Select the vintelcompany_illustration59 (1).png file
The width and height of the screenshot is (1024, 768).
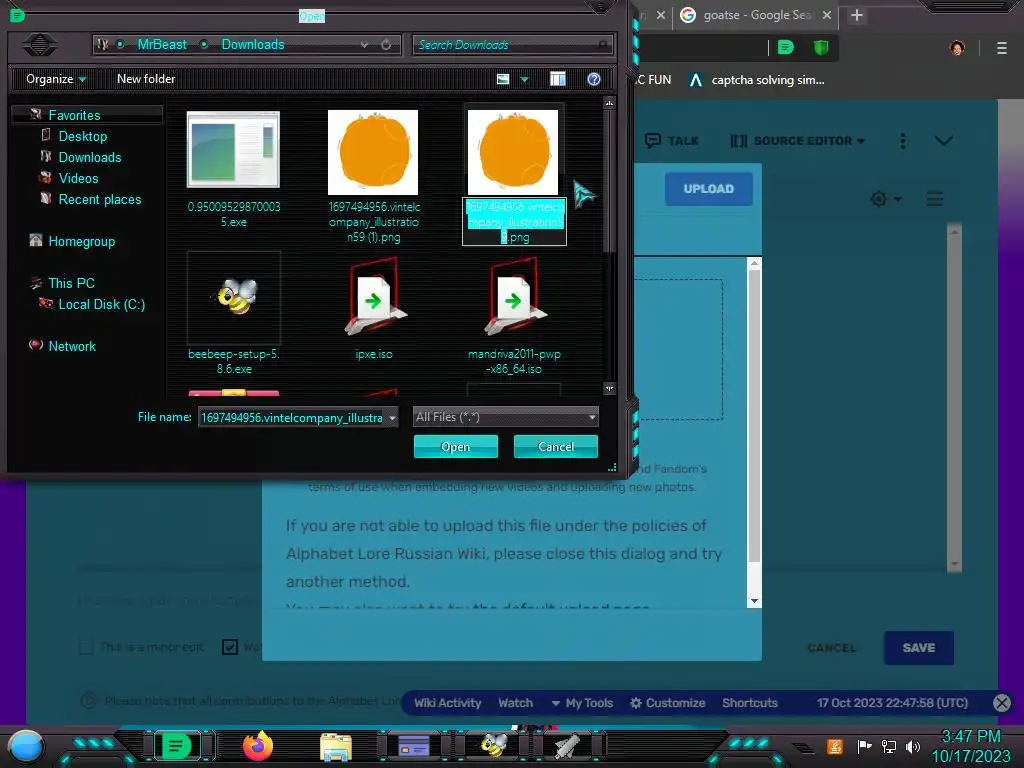[x=373, y=152]
